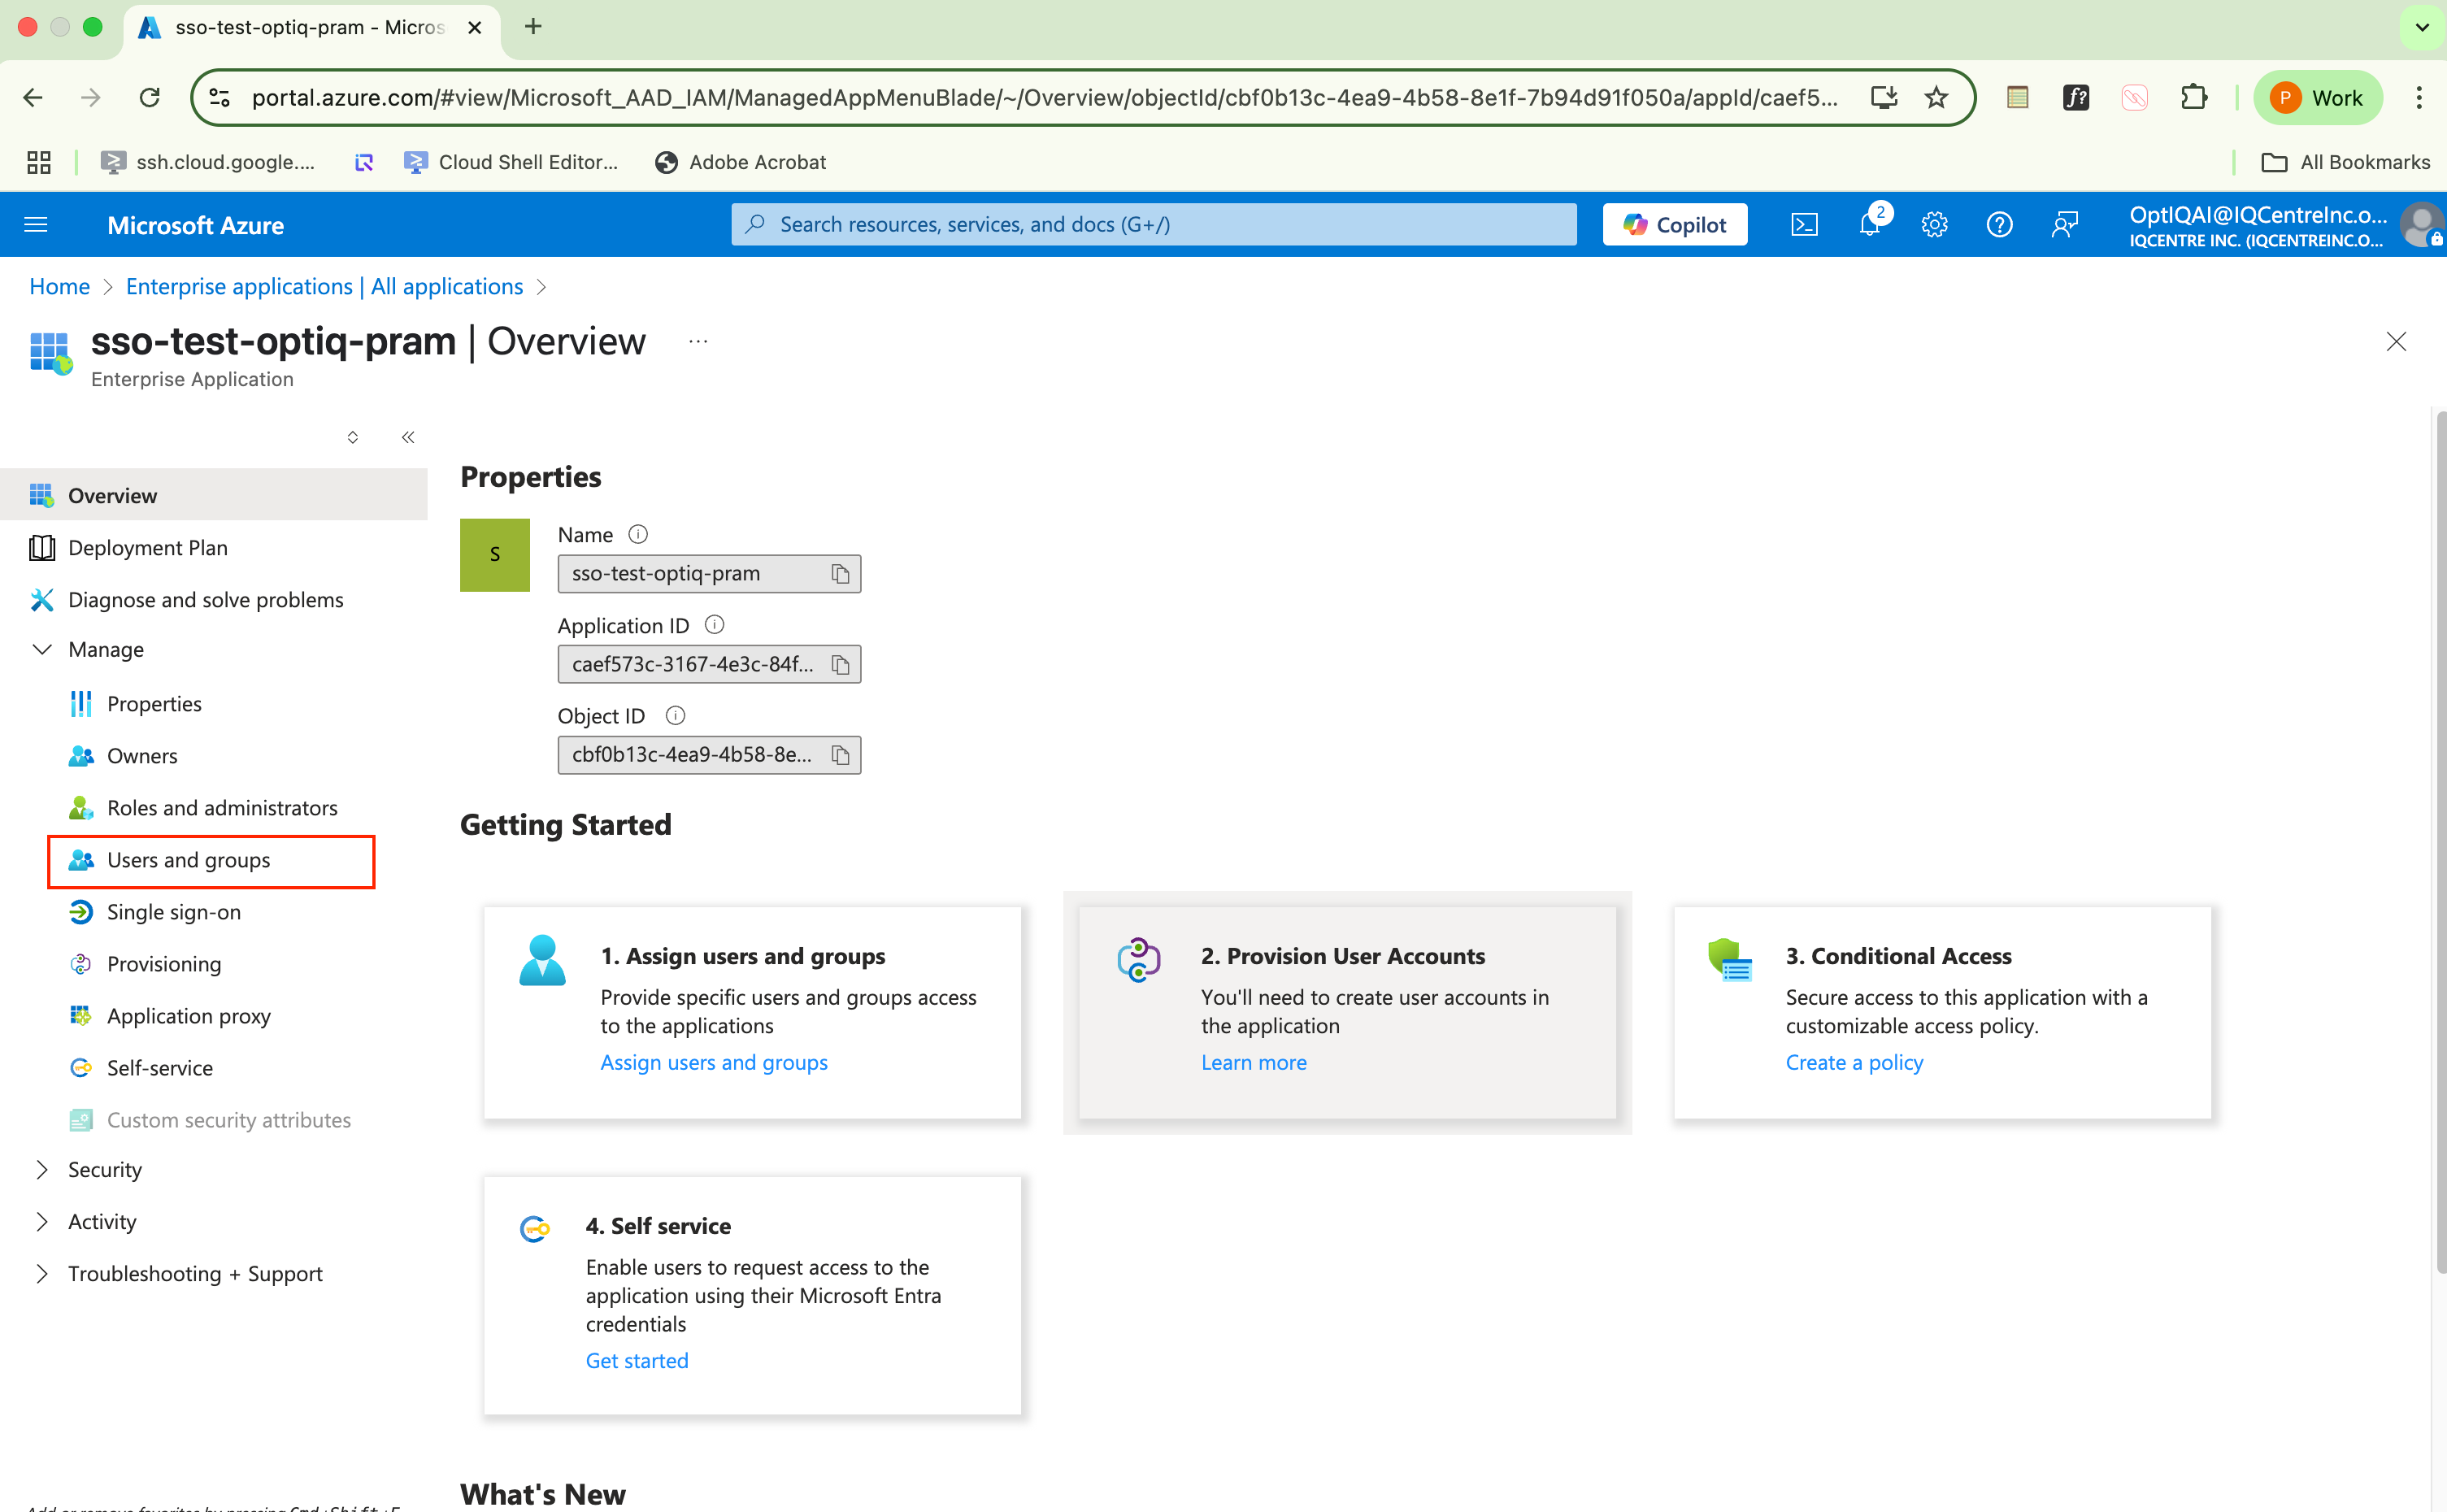Click the Microsoft Azure logo text

195,226
